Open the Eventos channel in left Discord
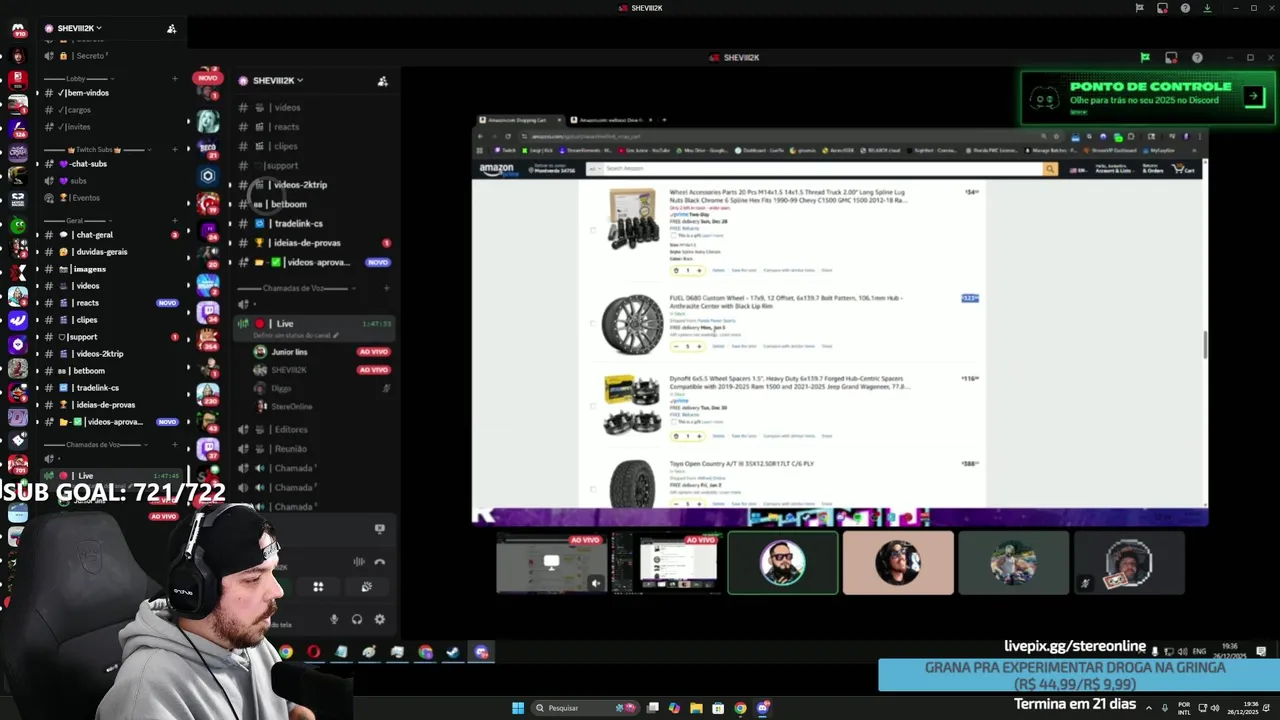 coord(111,198)
